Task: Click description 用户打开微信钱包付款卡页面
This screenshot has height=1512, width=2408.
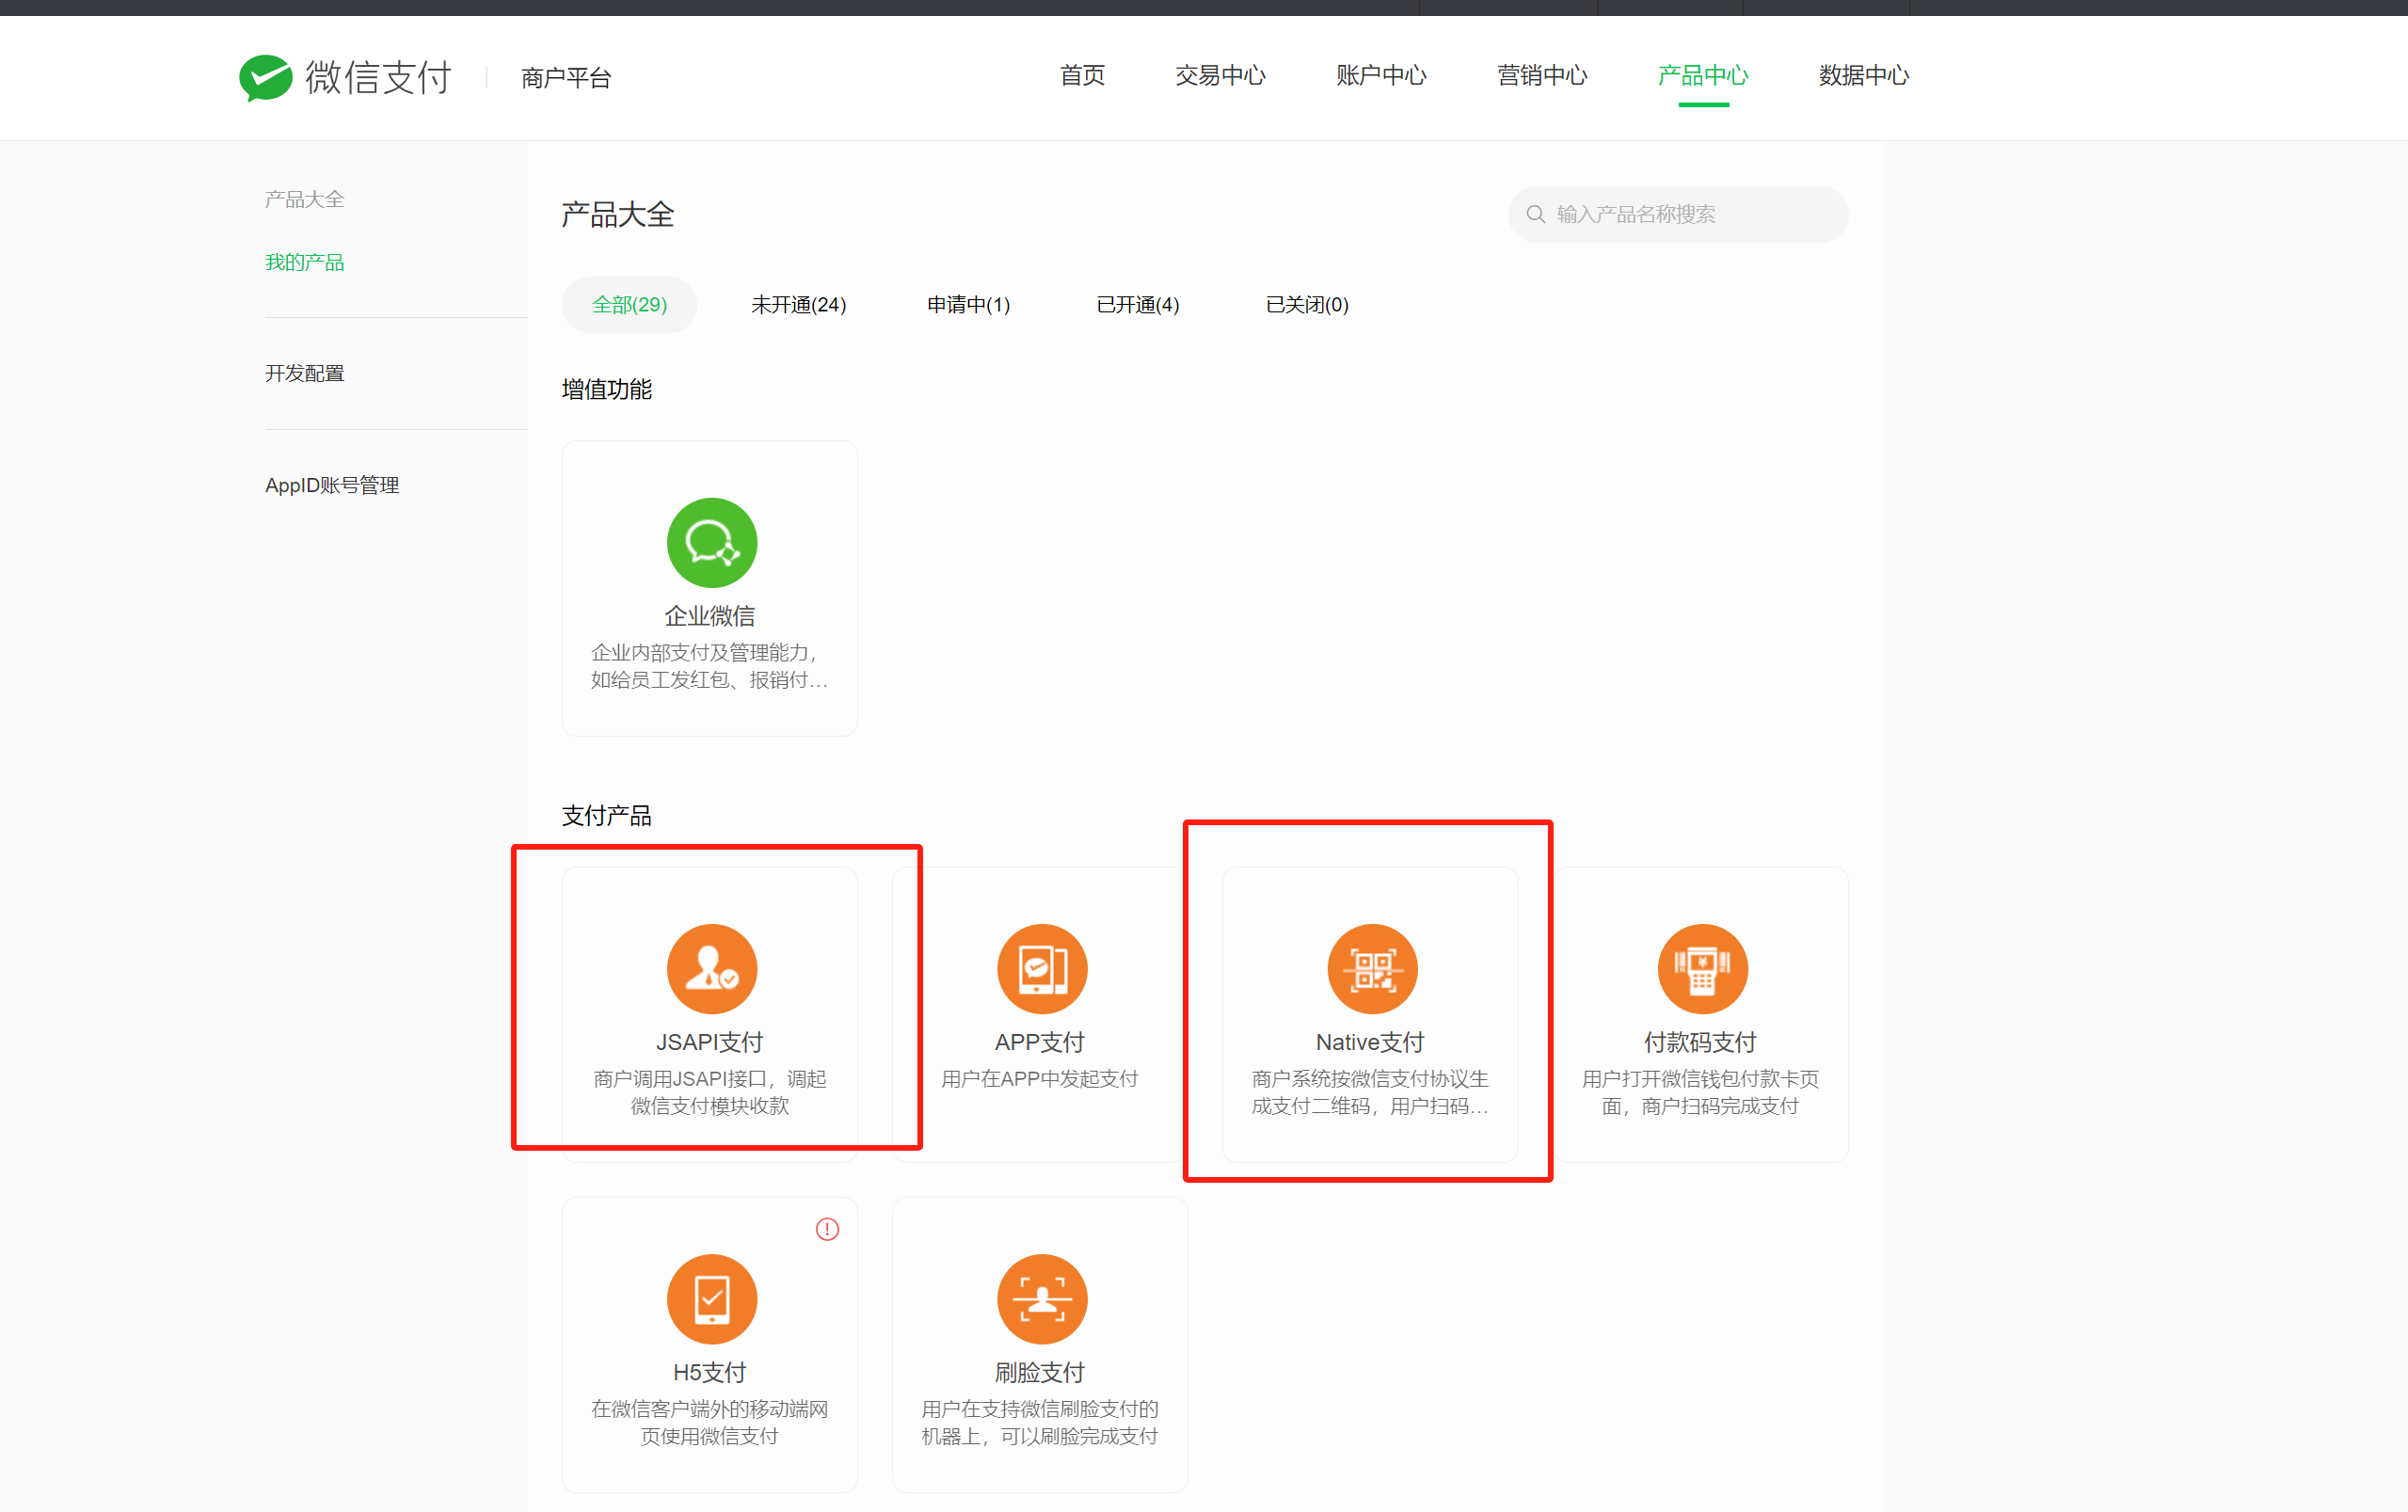Action: (1700, 1092)
